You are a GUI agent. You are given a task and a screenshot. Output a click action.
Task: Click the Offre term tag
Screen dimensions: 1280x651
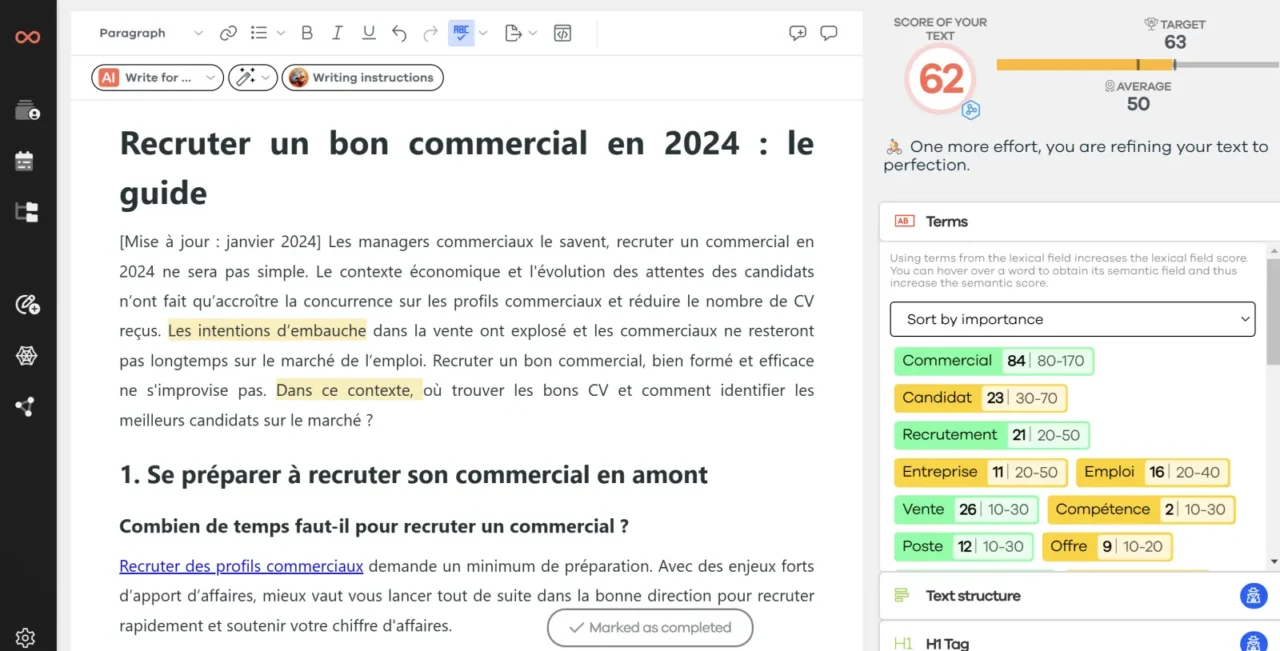[x=1107, y=546]
